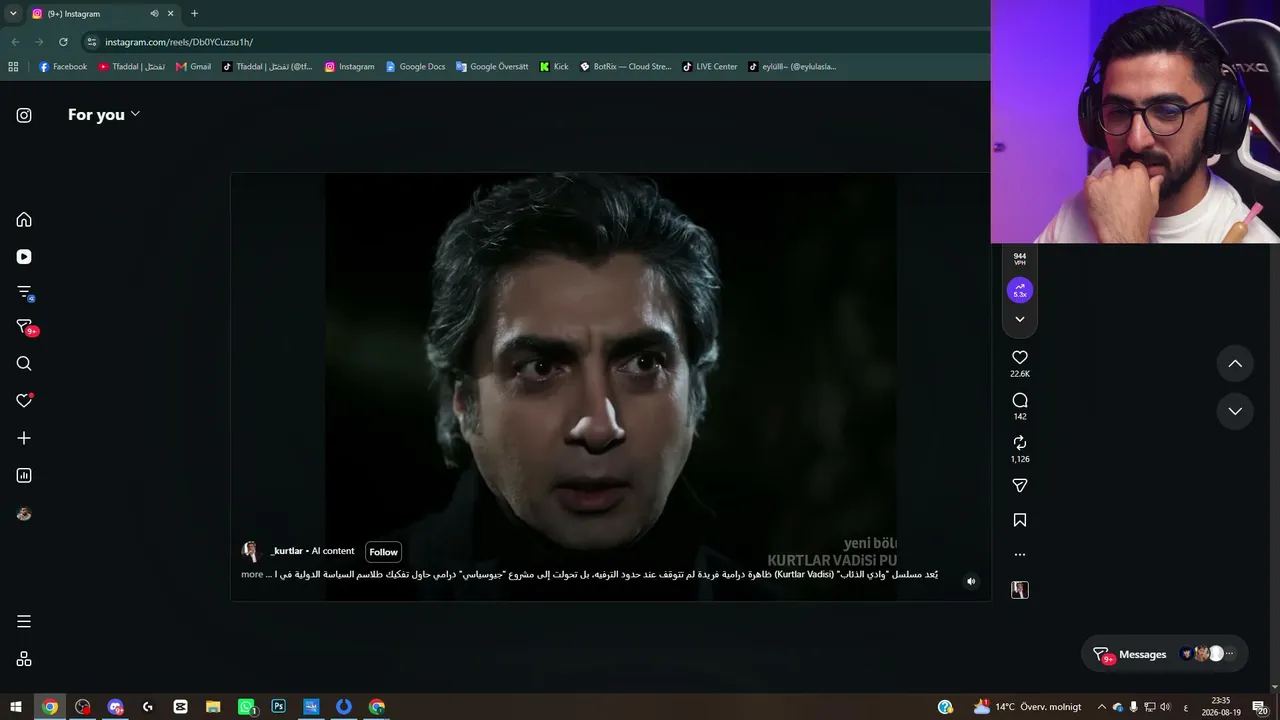Open comments on the reel
The width and height of the screenshot is (1280, 720).
tap(1020, 400)
